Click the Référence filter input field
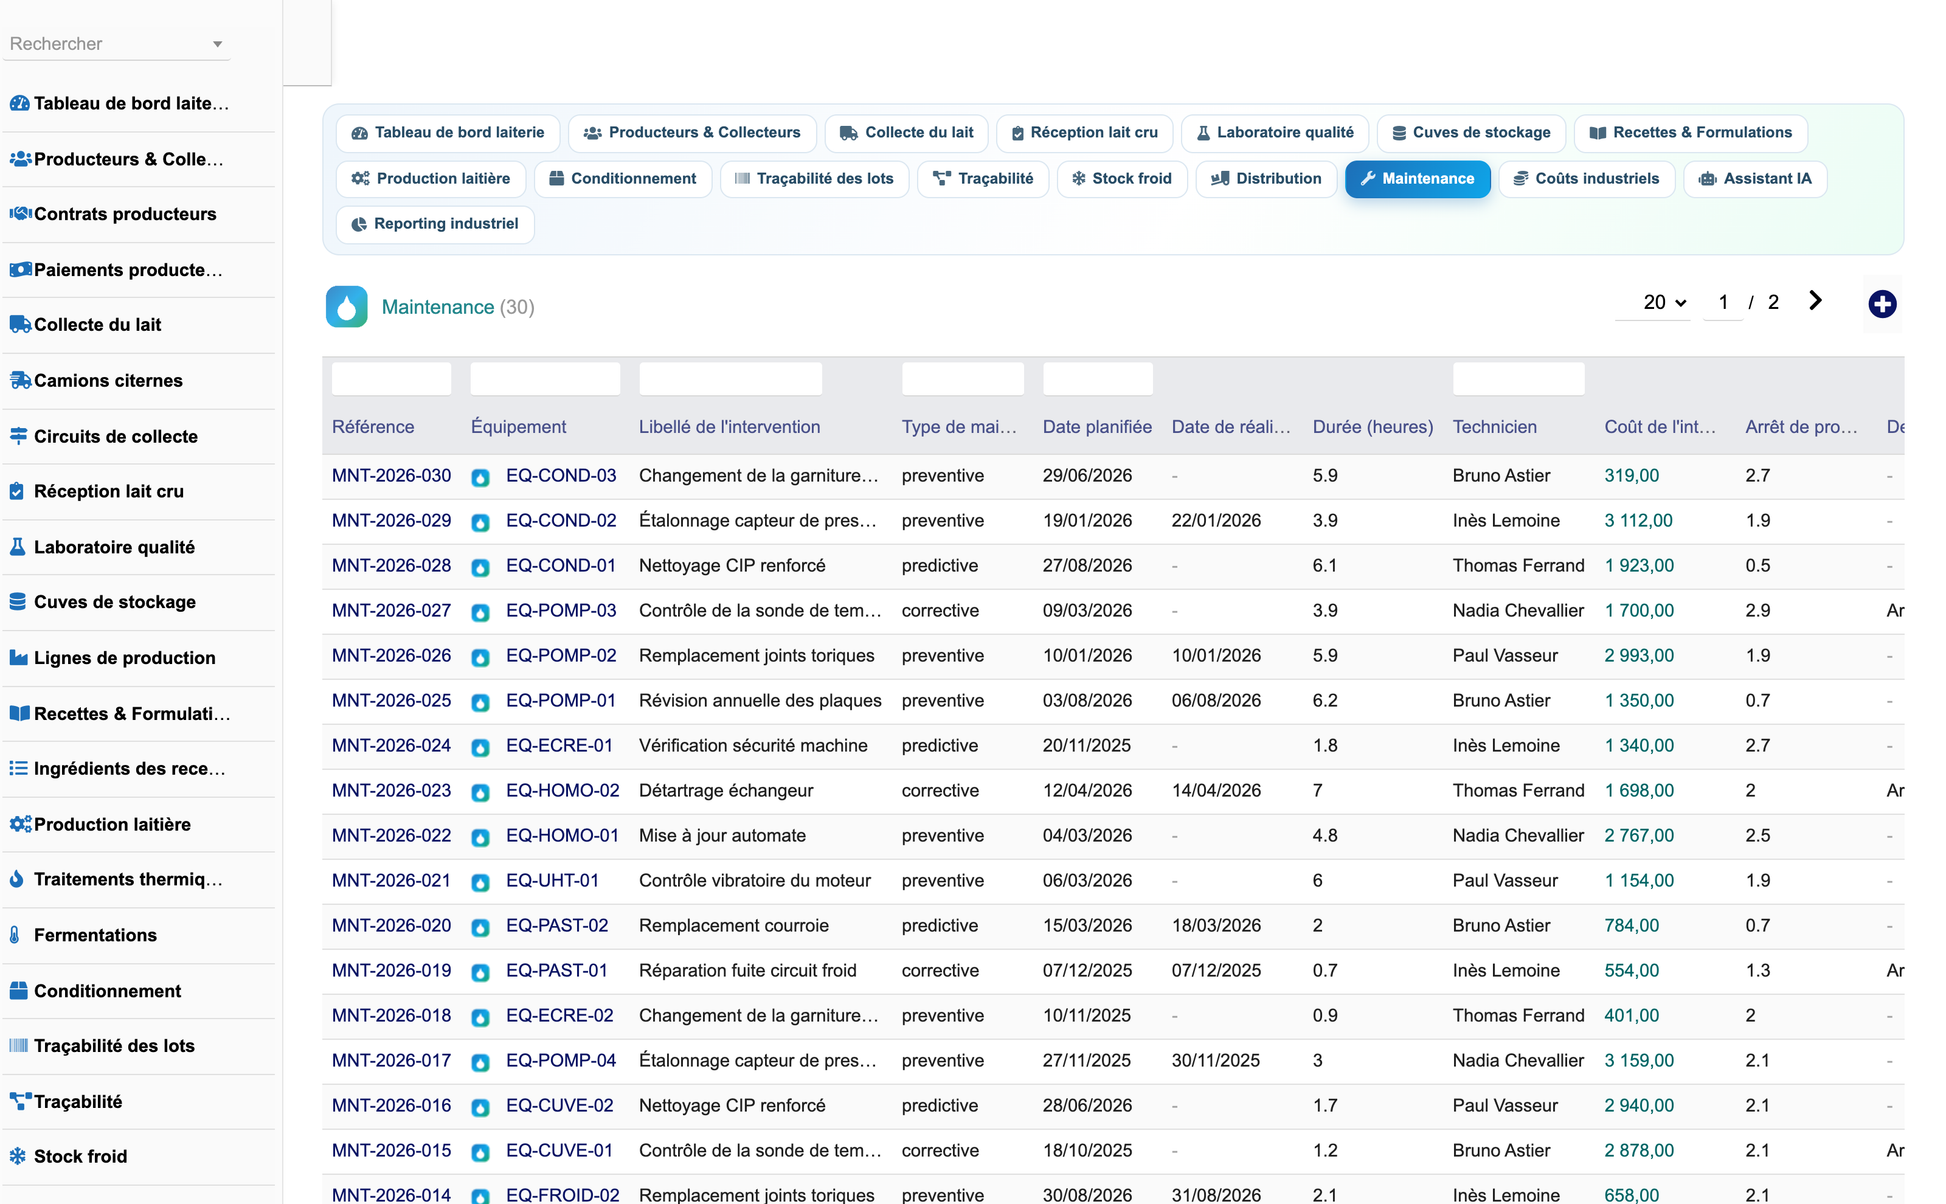The height and width of the screenshot is (1204, 1946). coord(391,379)
